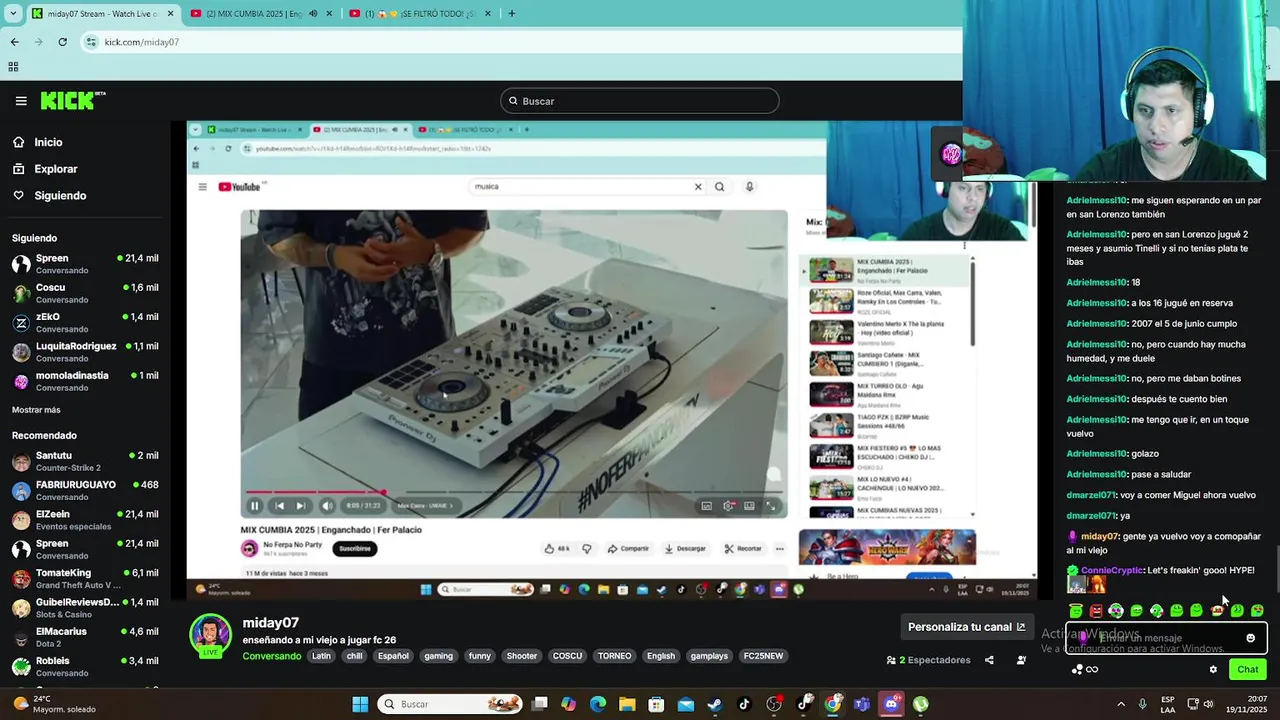Select the Shooter tag
The height and width of the screenshot is (720, 1280).
[x=521, y=656]
